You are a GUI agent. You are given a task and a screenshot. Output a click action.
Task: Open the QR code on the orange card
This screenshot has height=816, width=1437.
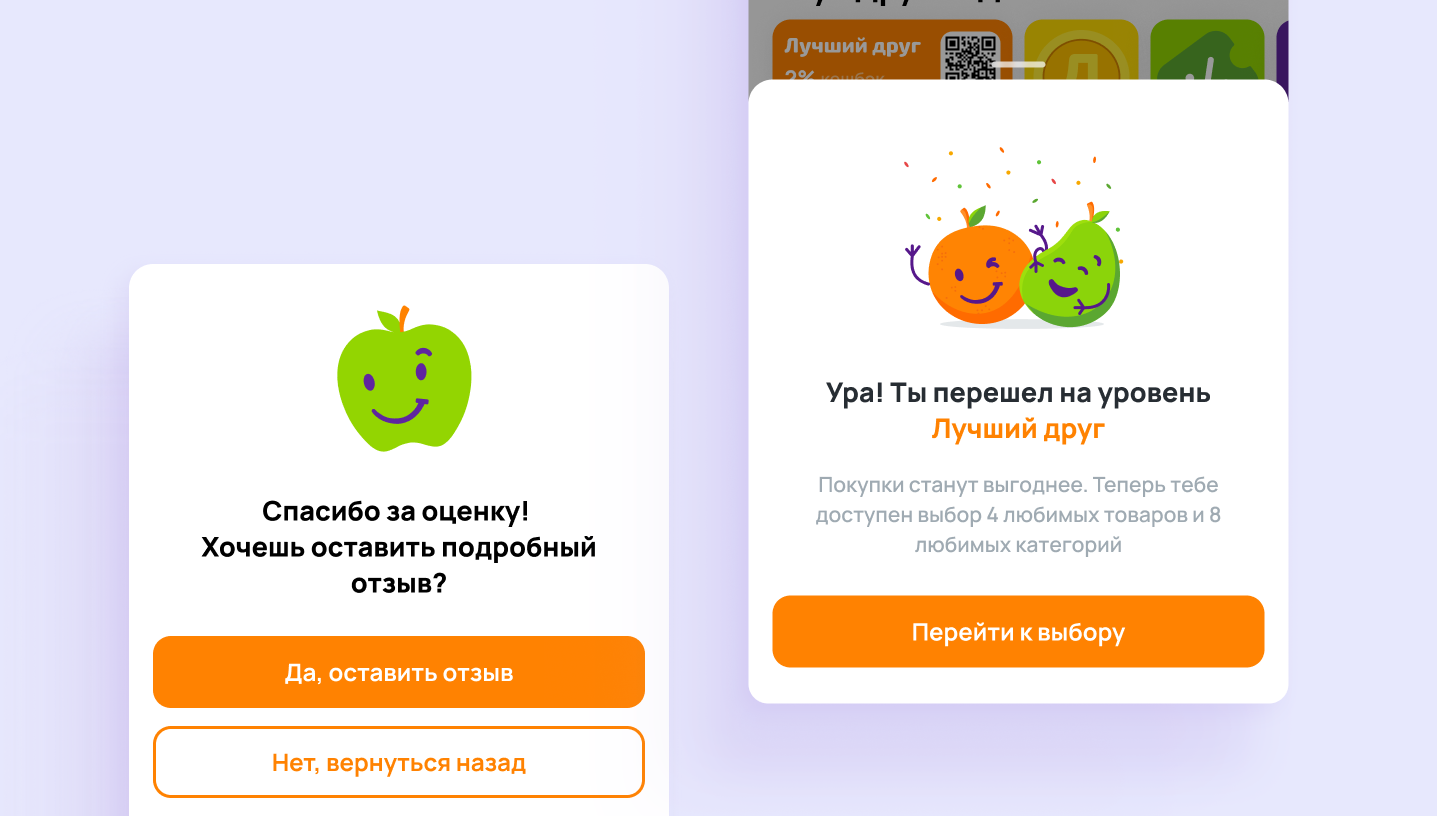coord(971,56)
